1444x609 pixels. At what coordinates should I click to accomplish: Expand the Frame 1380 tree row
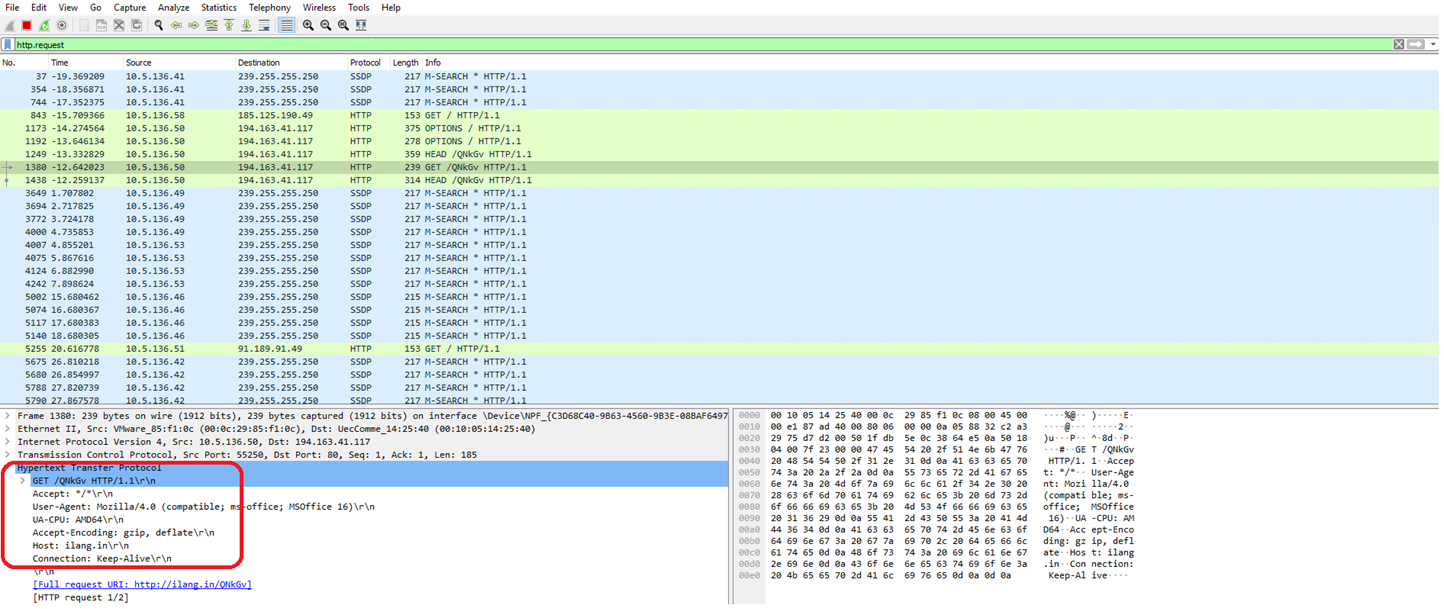(9, 416)
